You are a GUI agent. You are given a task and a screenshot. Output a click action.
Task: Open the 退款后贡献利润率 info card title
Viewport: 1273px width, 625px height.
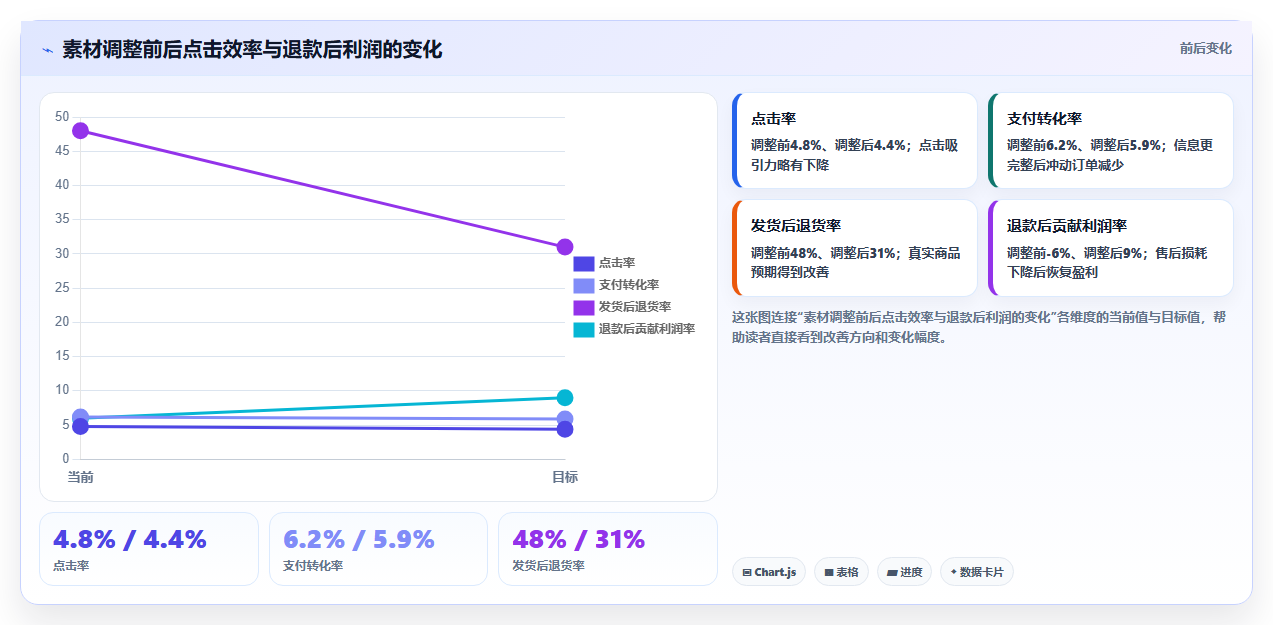tap(1067, 226)
